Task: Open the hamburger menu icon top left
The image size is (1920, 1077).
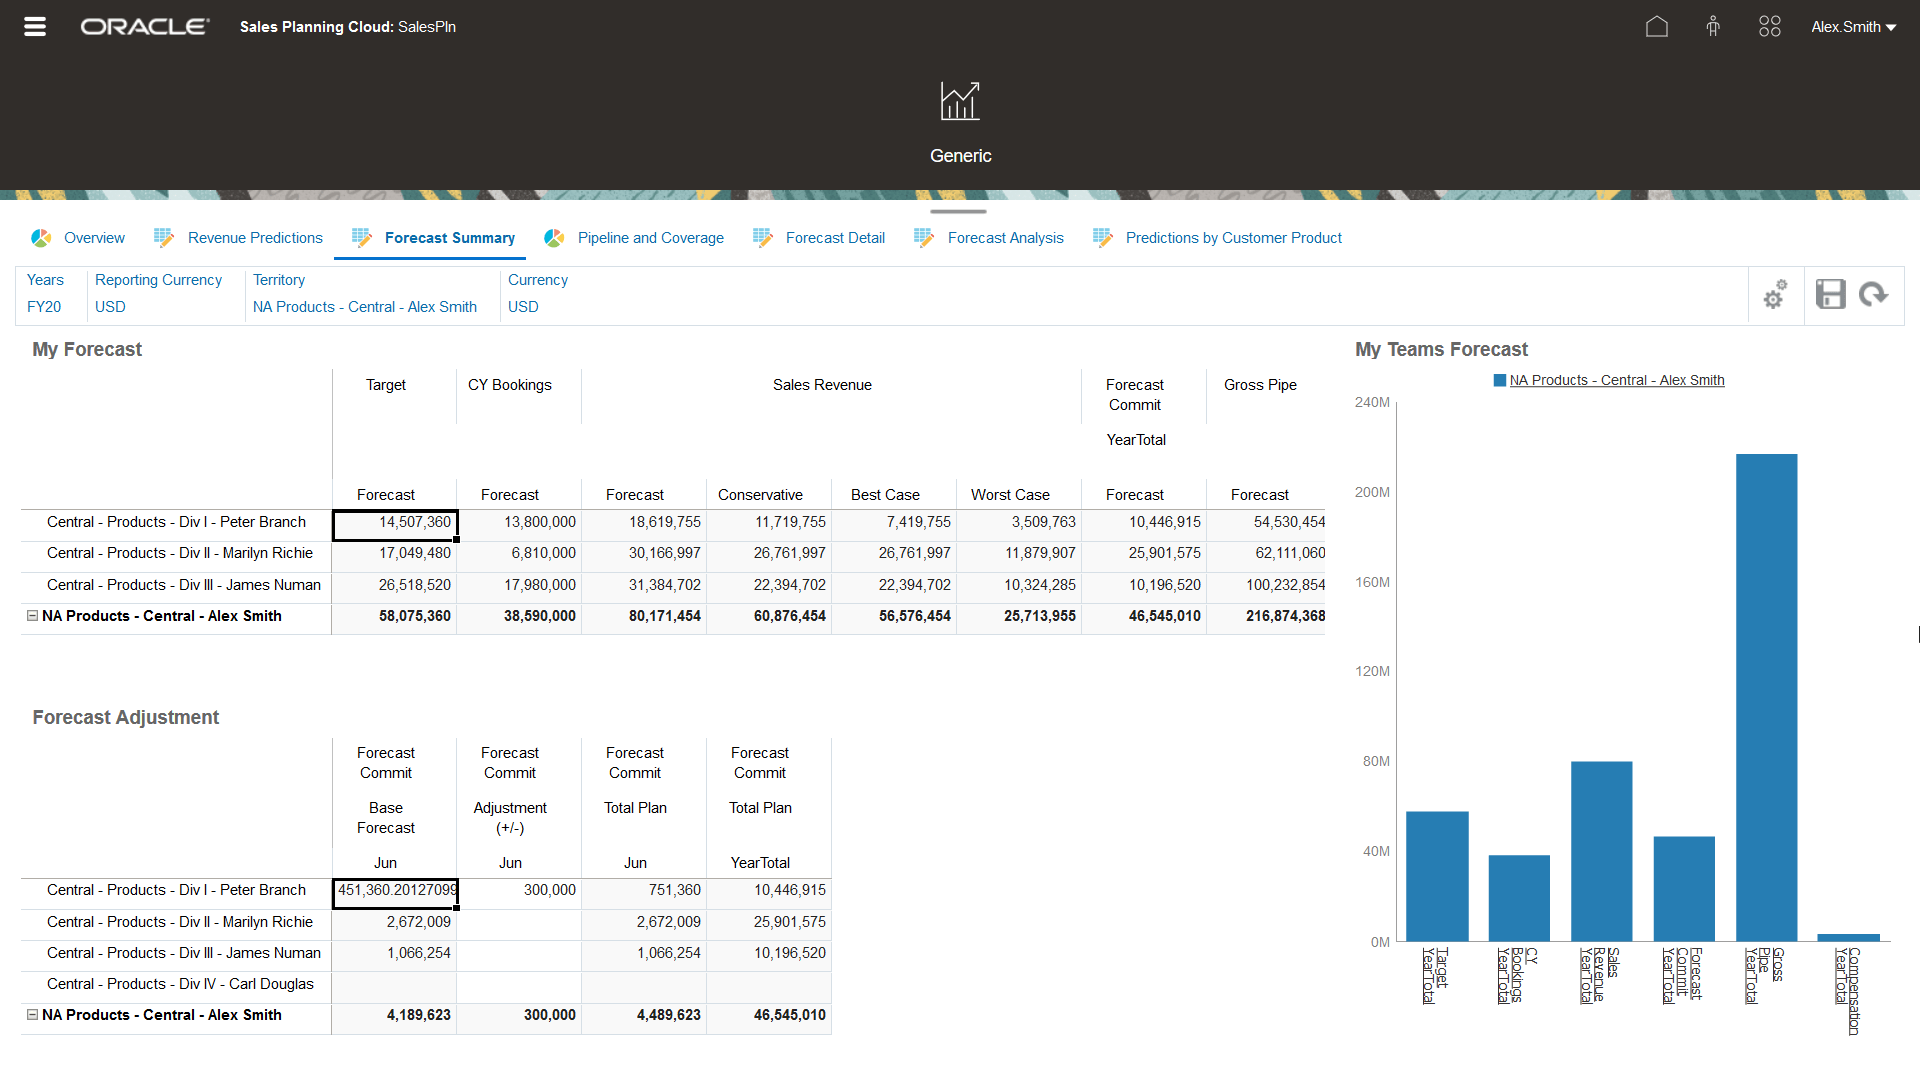Action: [34, 26]
